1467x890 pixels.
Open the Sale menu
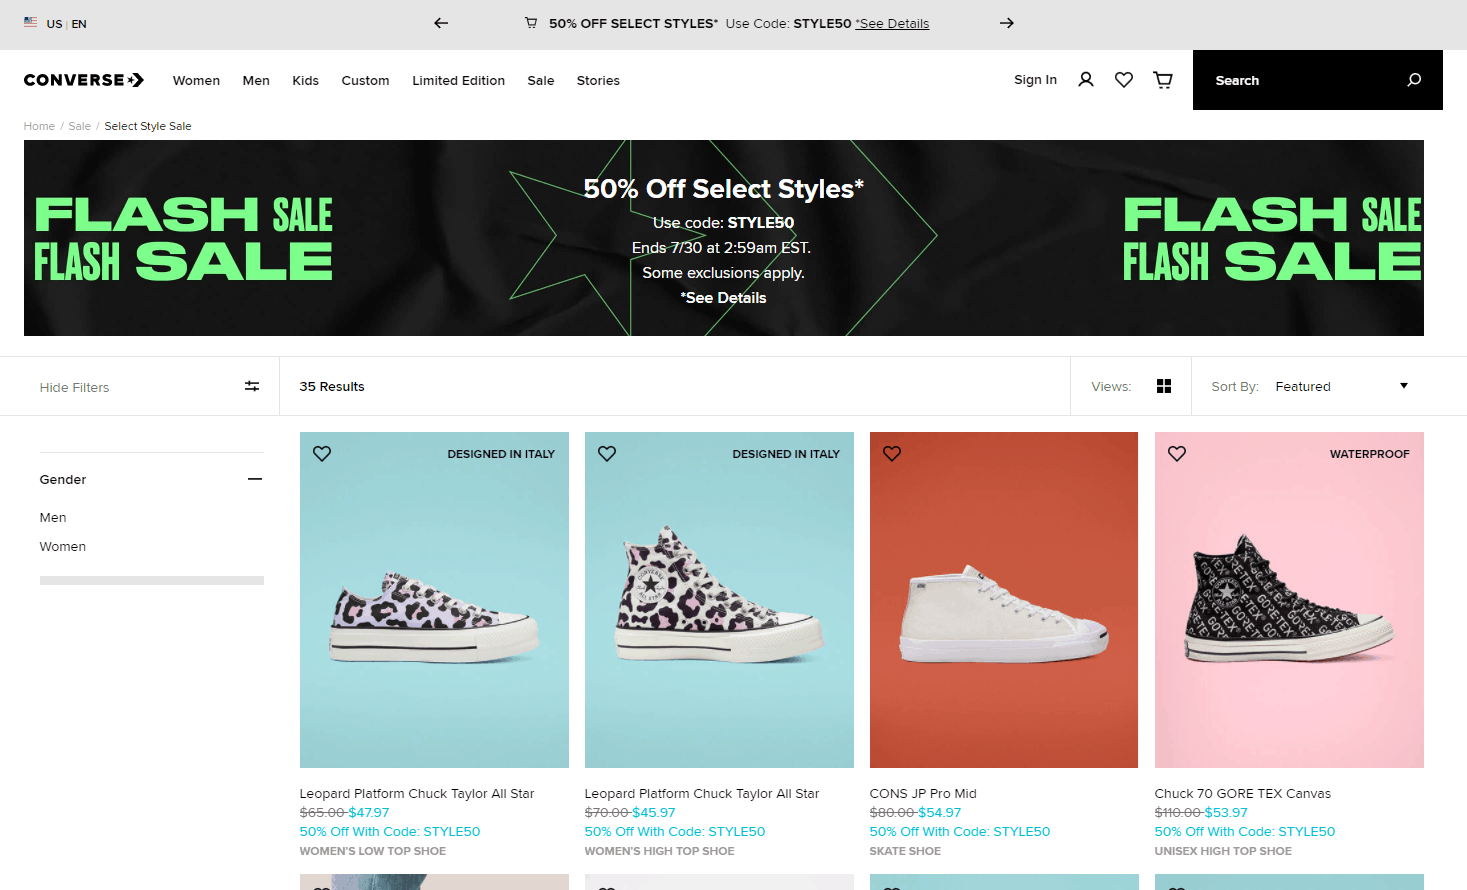pyautogui.click(x=541, y=80)
